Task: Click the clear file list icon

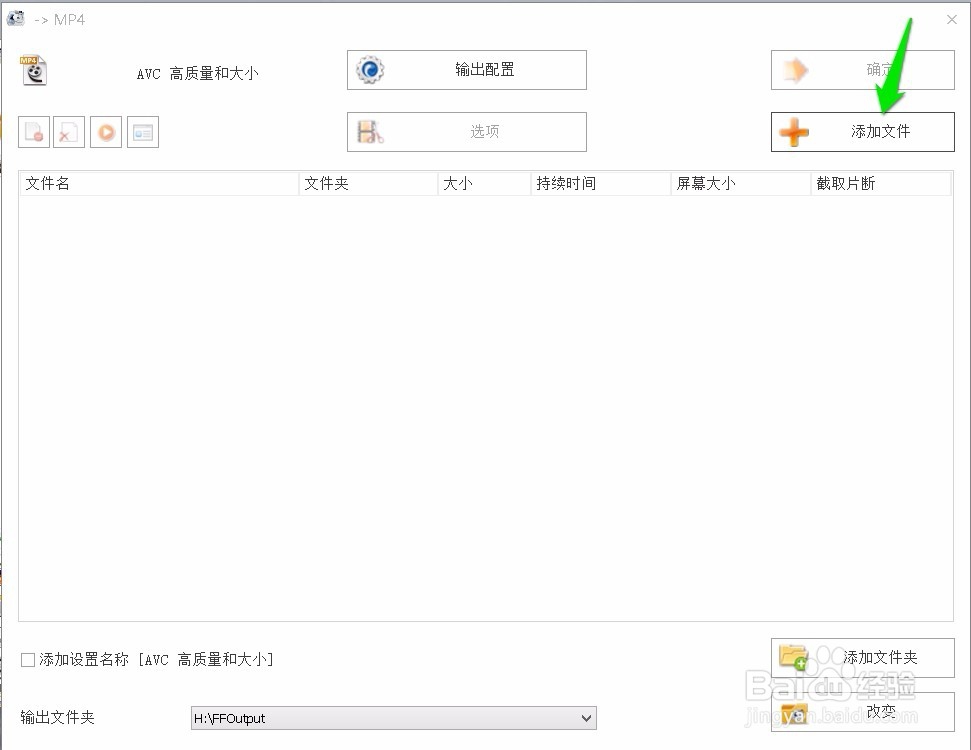Action: [68, 131]
